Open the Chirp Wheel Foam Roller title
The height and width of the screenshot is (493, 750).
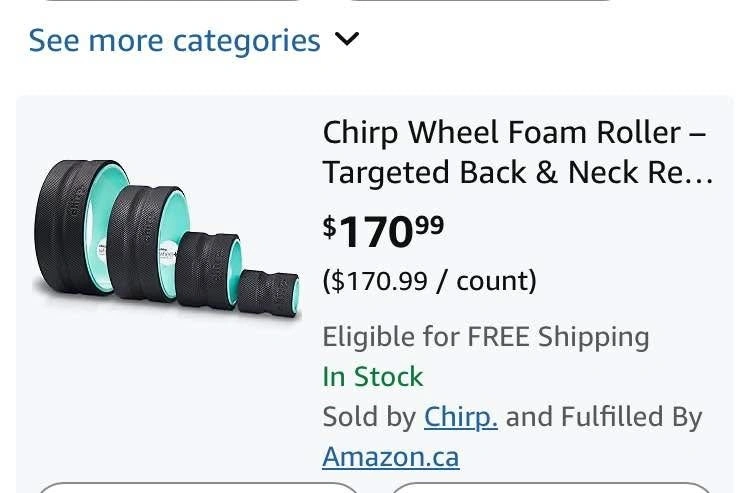click(514, 132)
